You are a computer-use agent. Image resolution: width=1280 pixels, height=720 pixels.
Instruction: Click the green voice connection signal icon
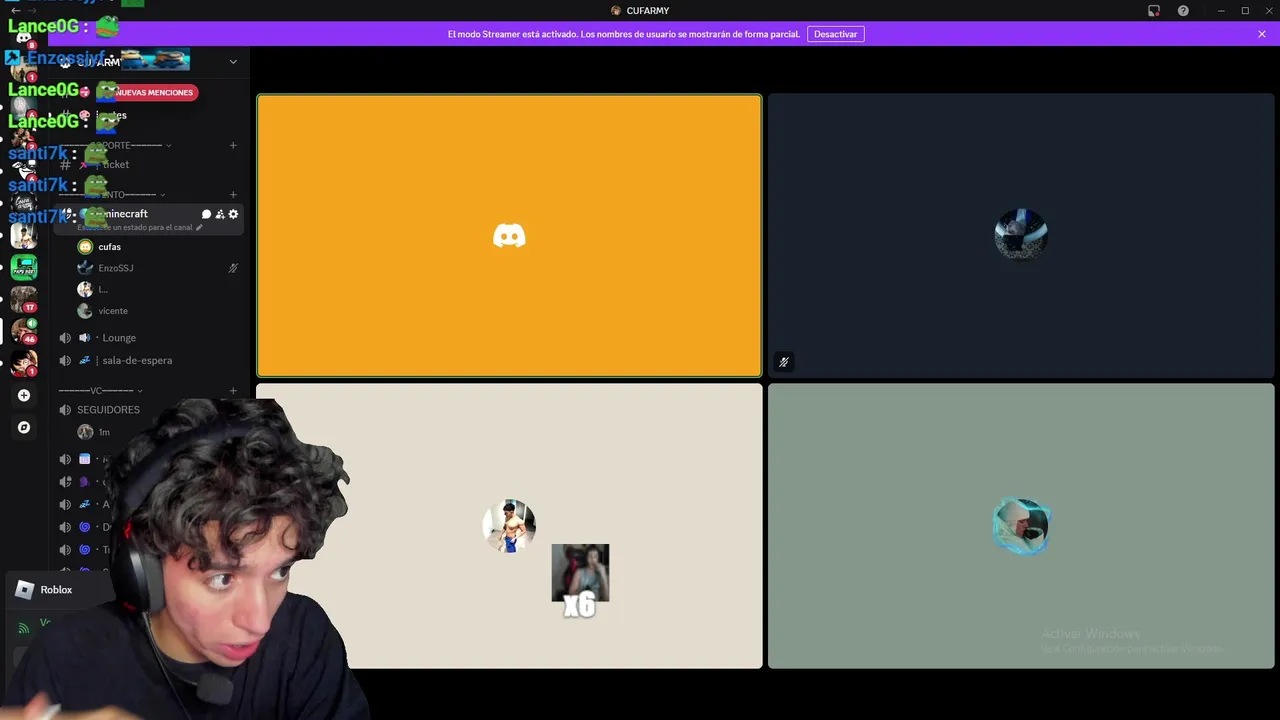pos(24,628)
